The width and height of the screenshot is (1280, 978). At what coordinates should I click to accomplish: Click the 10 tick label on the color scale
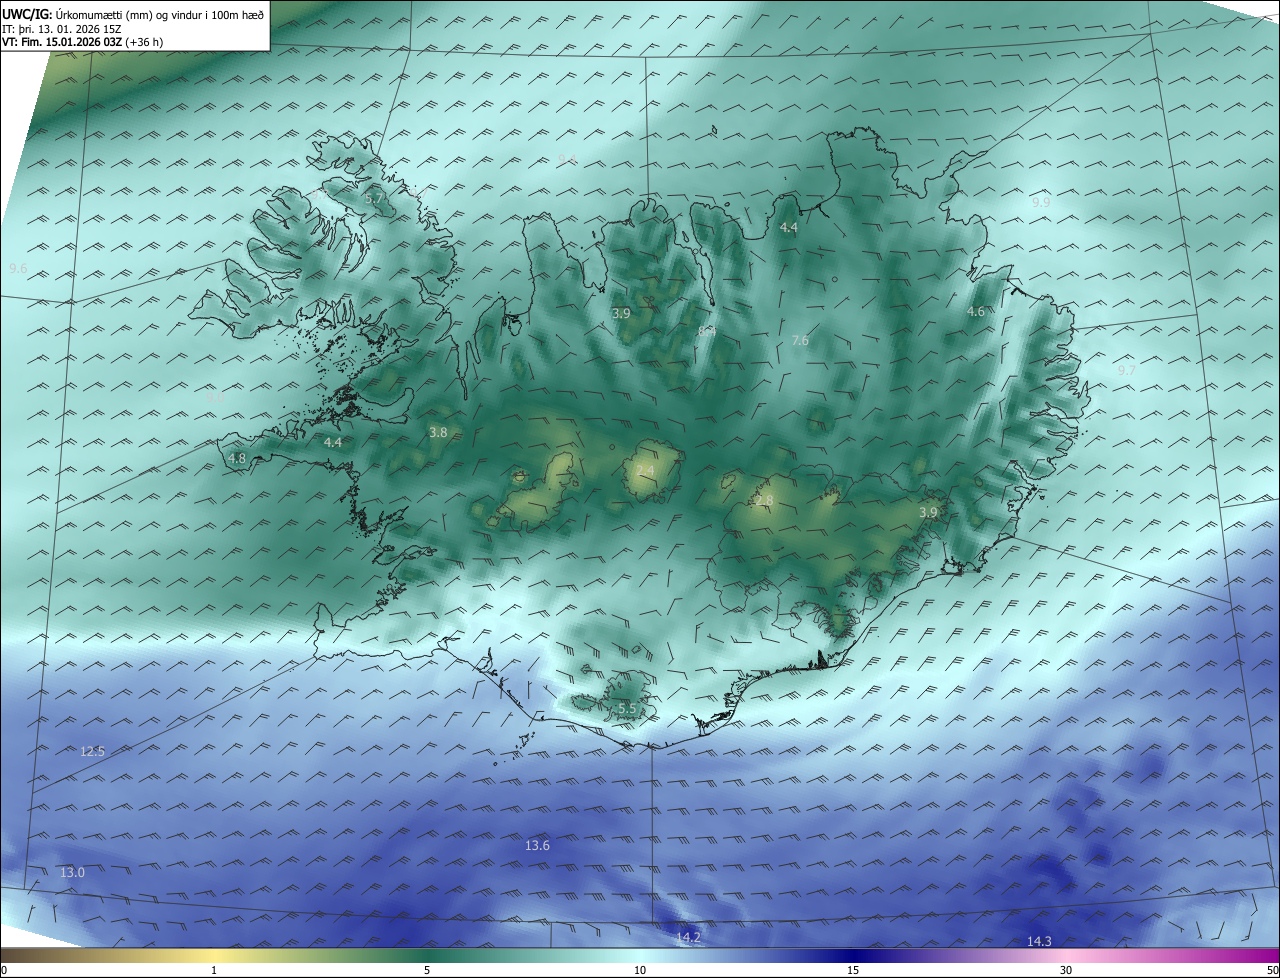[x=640, y=970]
